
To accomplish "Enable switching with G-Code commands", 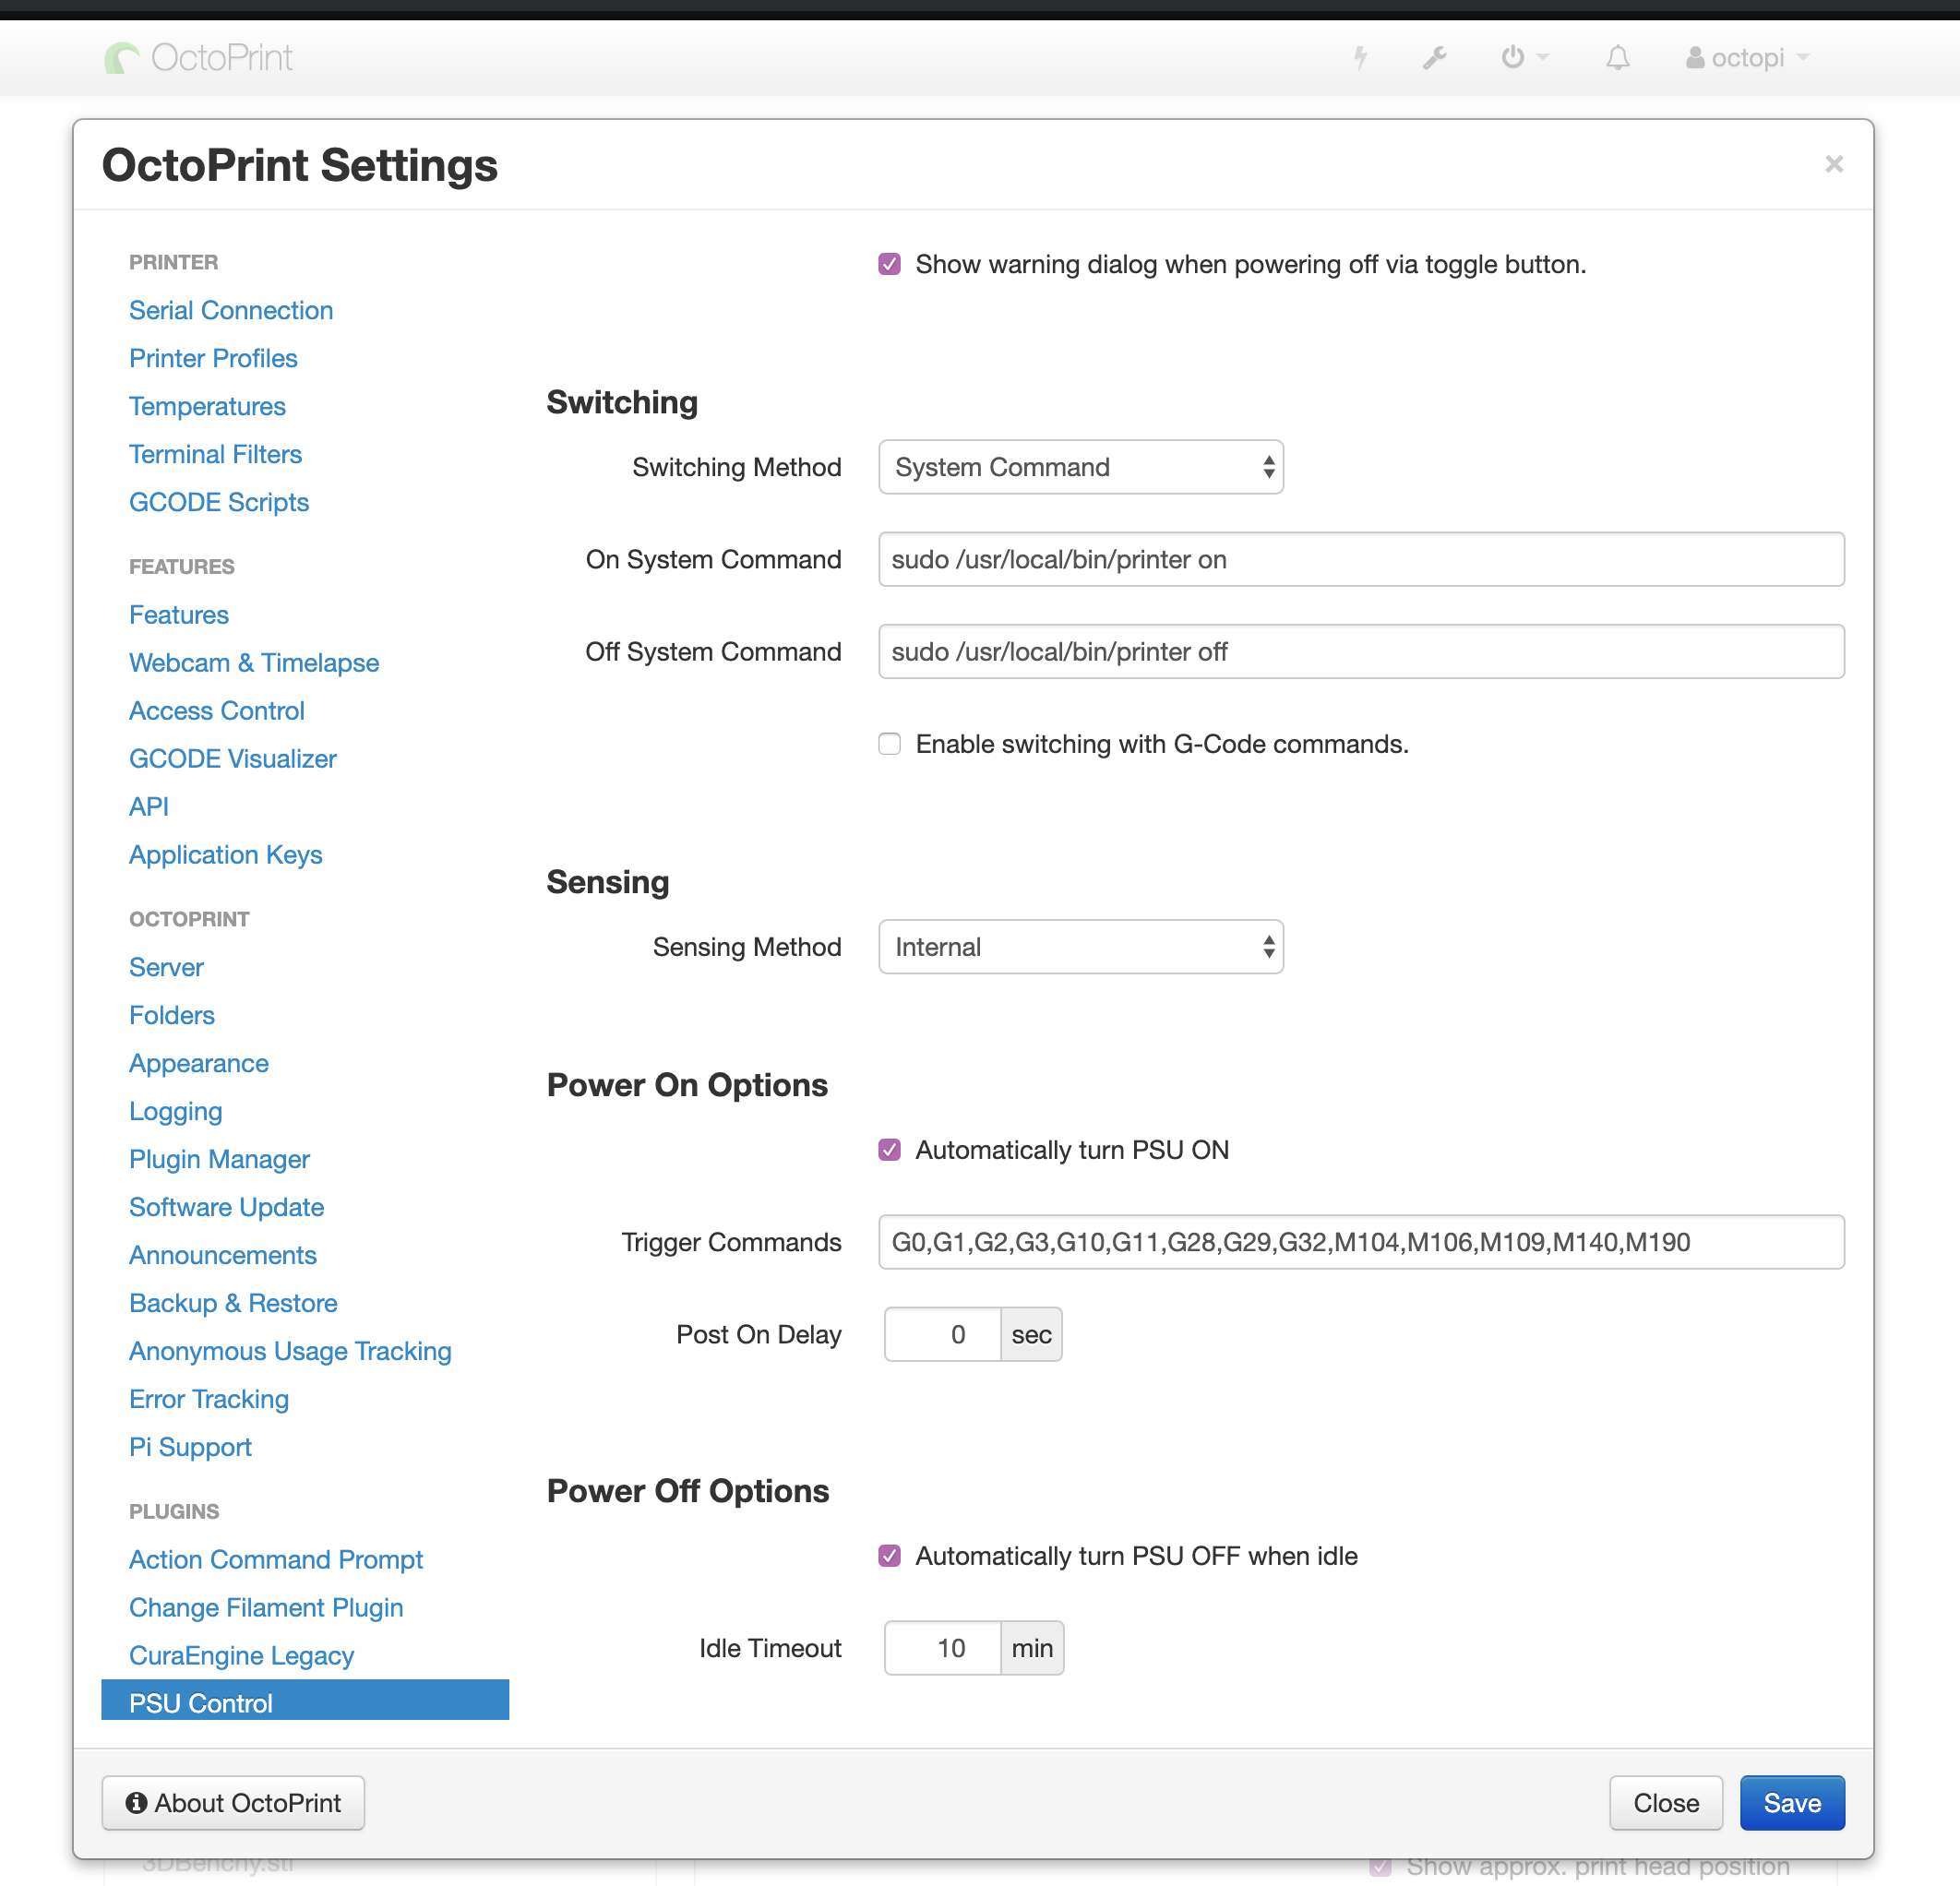I will pos(889,744).
